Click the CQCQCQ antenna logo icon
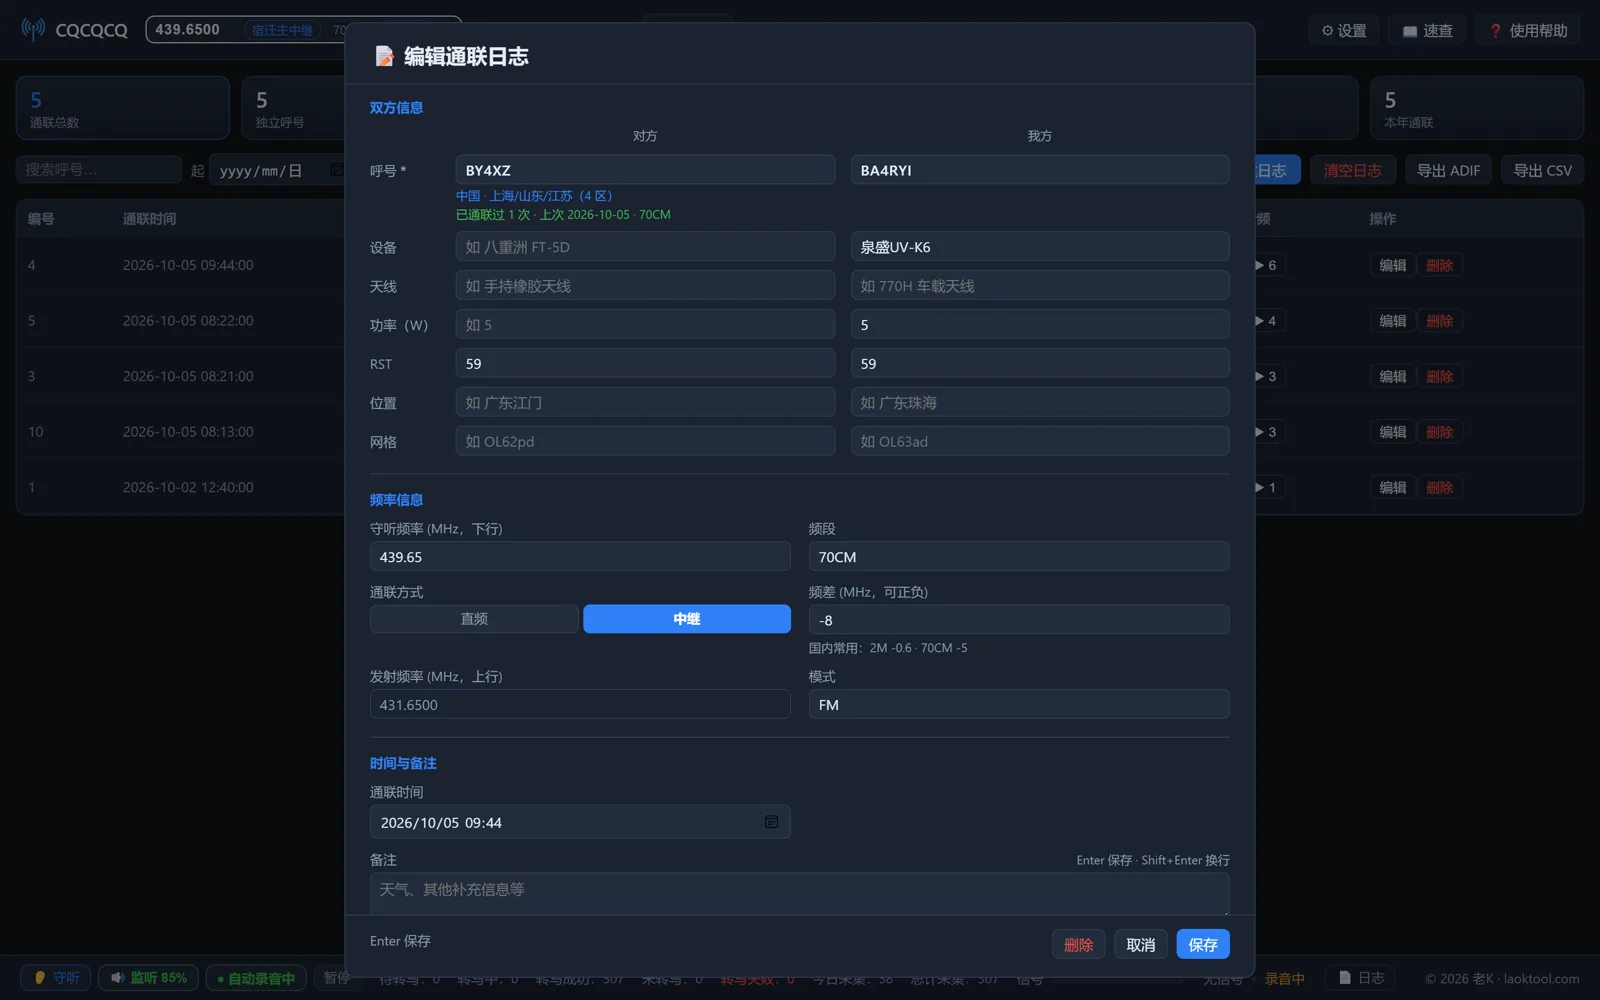1600x1000 pixels. pos(33,29)
